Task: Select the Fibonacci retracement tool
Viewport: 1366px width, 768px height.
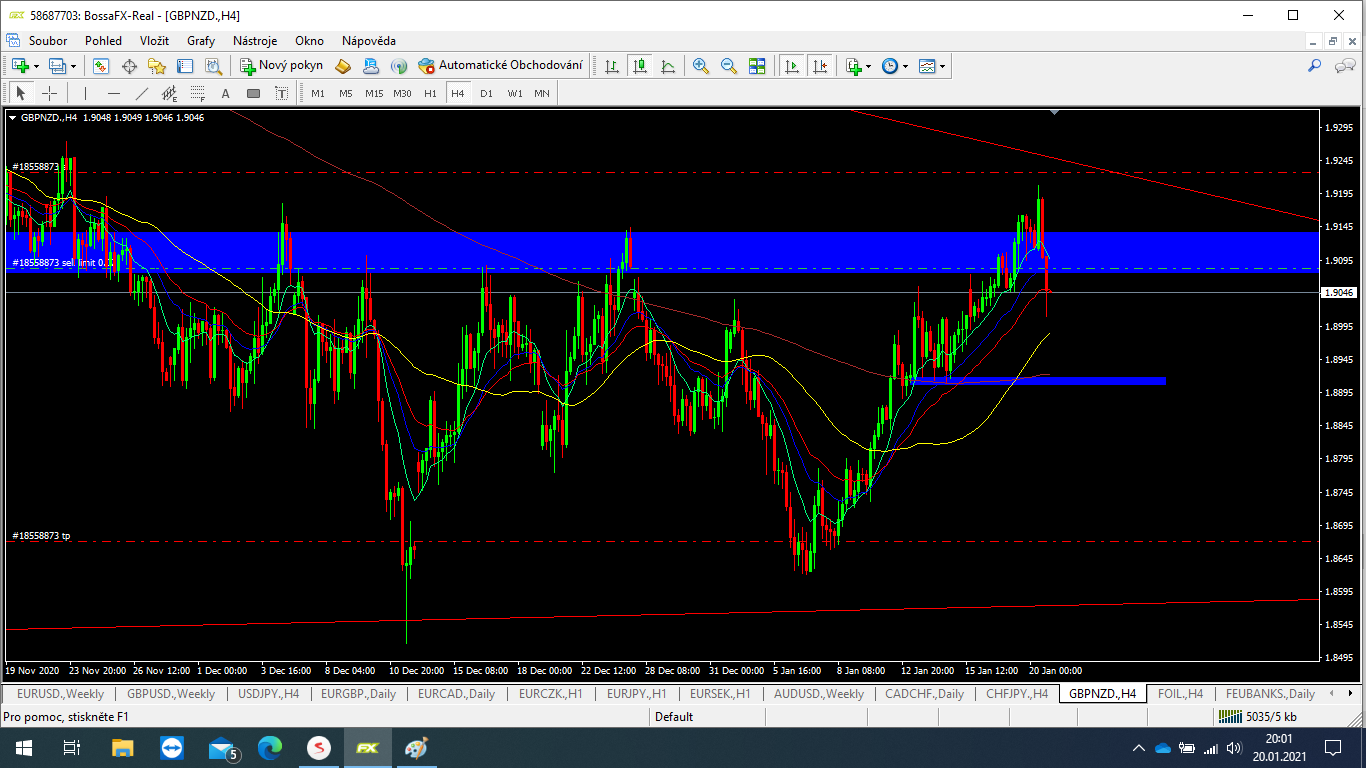Action: (198, 93)
